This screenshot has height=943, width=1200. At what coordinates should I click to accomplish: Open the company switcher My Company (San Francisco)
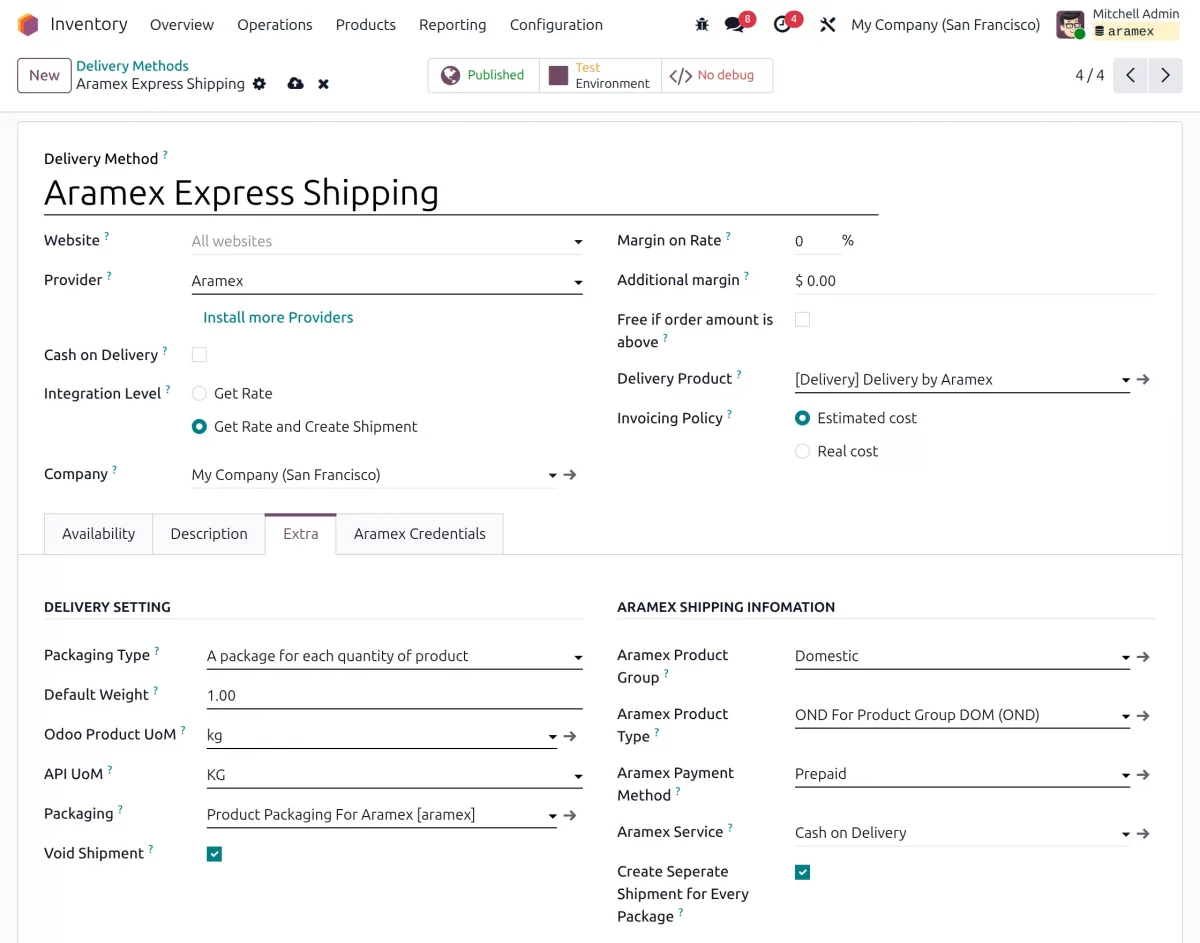point(946,24)
